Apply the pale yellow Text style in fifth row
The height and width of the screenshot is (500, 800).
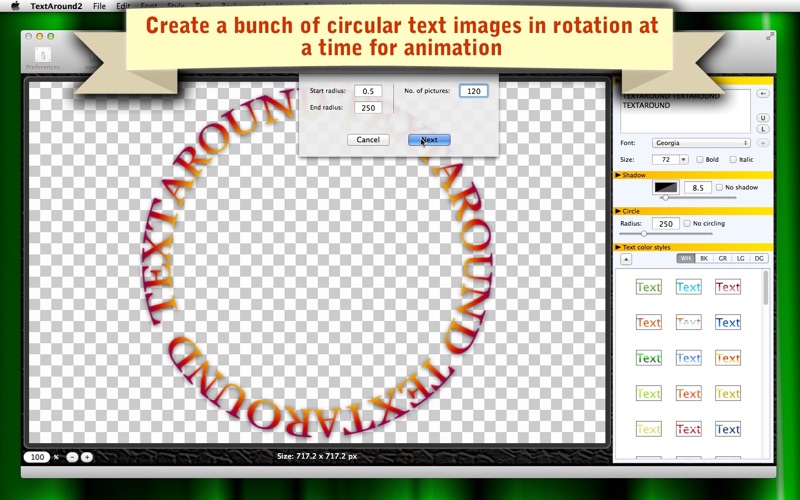pyautogui.click(x=648, y=429)
